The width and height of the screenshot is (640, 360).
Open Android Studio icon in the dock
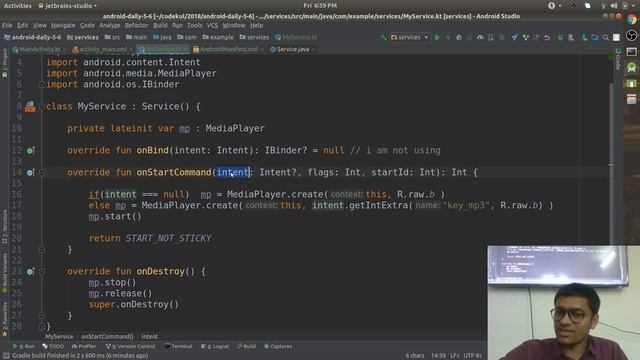click(x=631, y=67)
